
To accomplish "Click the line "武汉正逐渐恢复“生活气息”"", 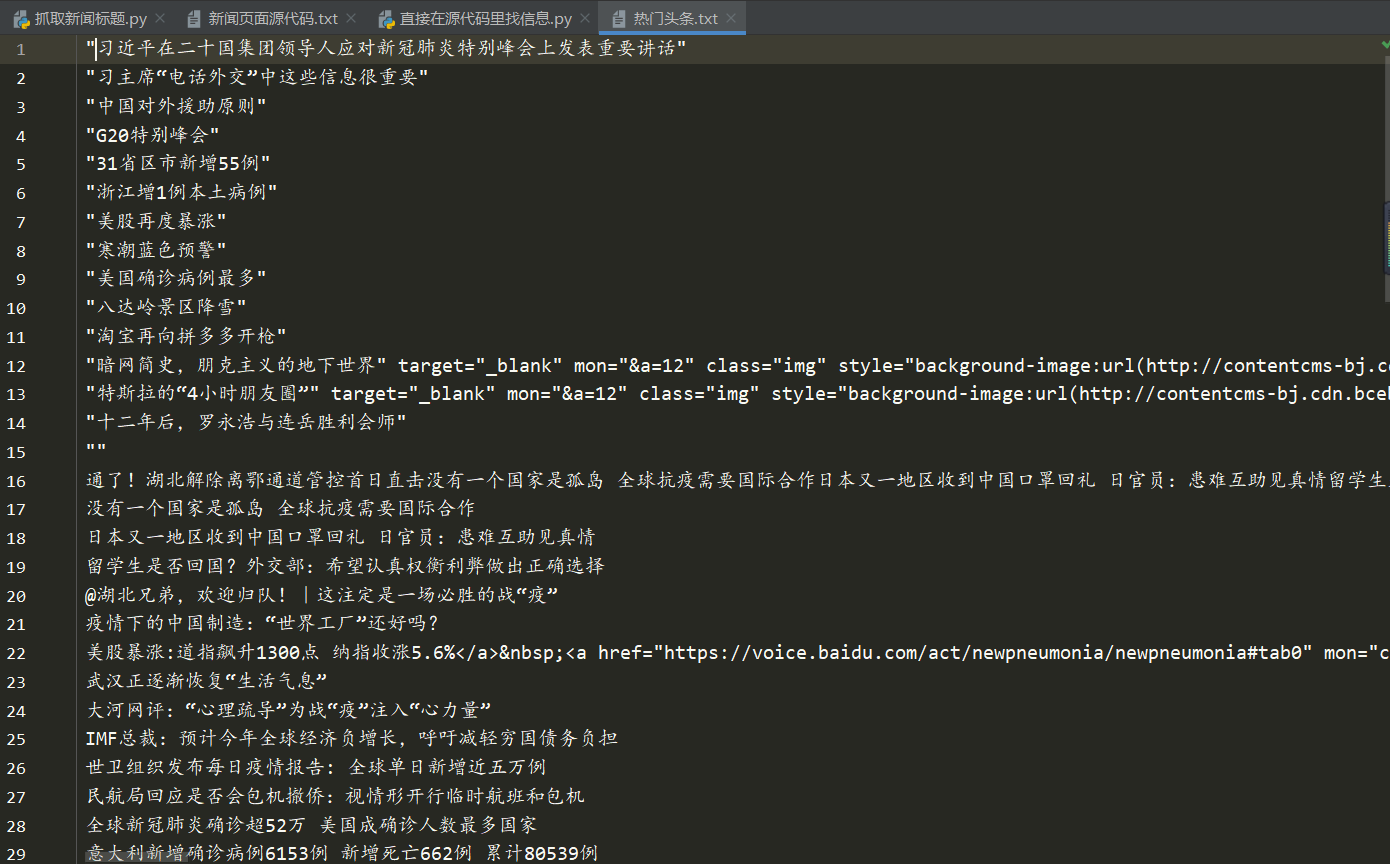I will click(x=207, y=682).
